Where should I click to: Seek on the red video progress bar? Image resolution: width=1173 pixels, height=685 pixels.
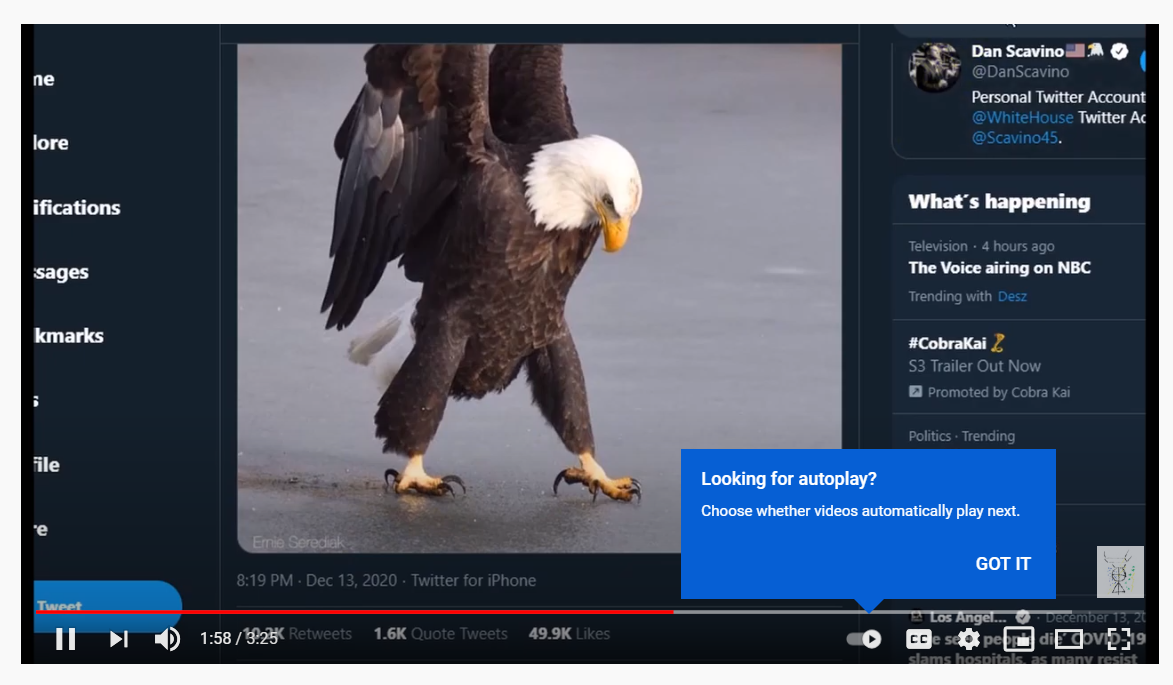coord(355,612)
